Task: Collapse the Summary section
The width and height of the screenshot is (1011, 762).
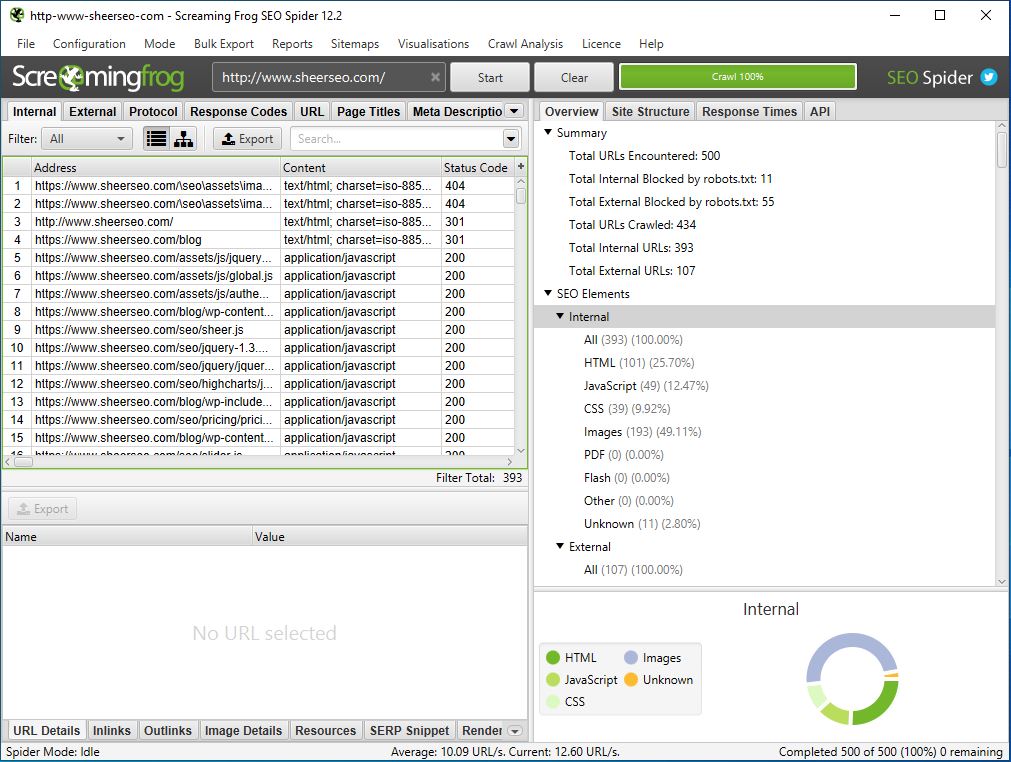Action: (x=548, y=132)
